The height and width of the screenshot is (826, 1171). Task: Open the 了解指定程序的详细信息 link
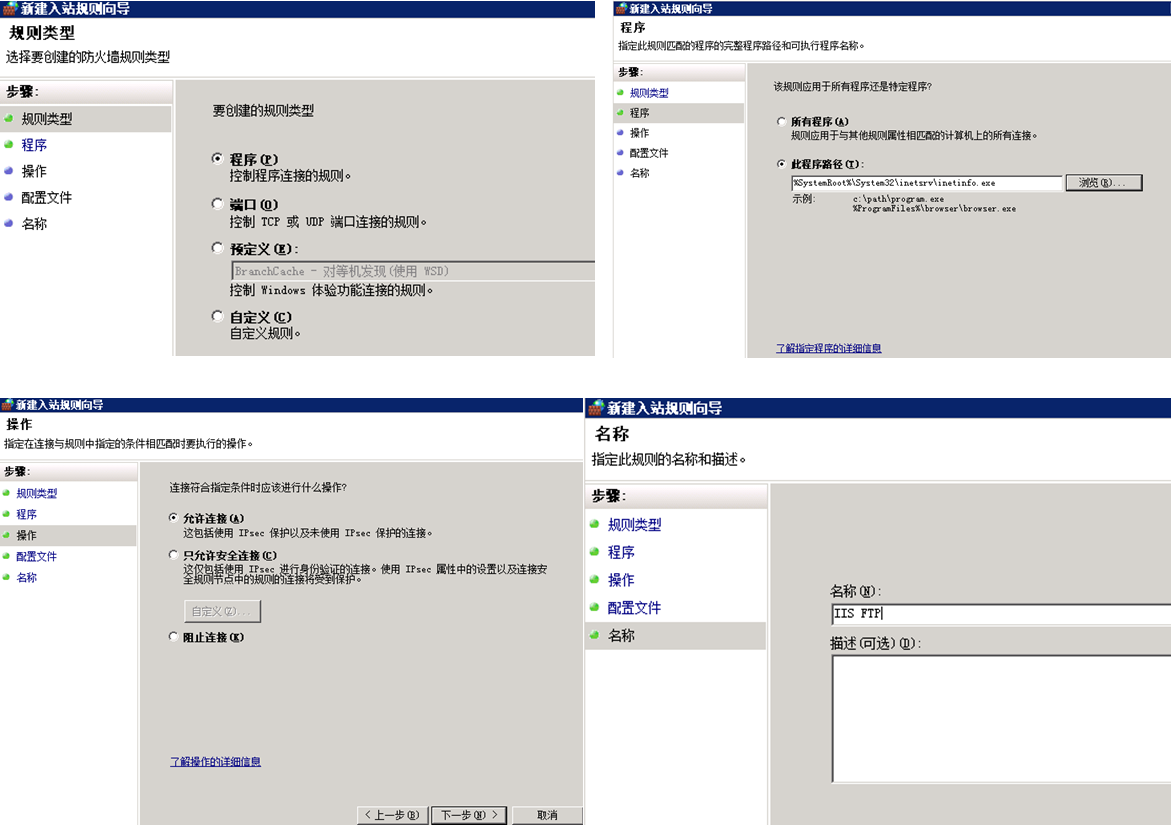828,348
